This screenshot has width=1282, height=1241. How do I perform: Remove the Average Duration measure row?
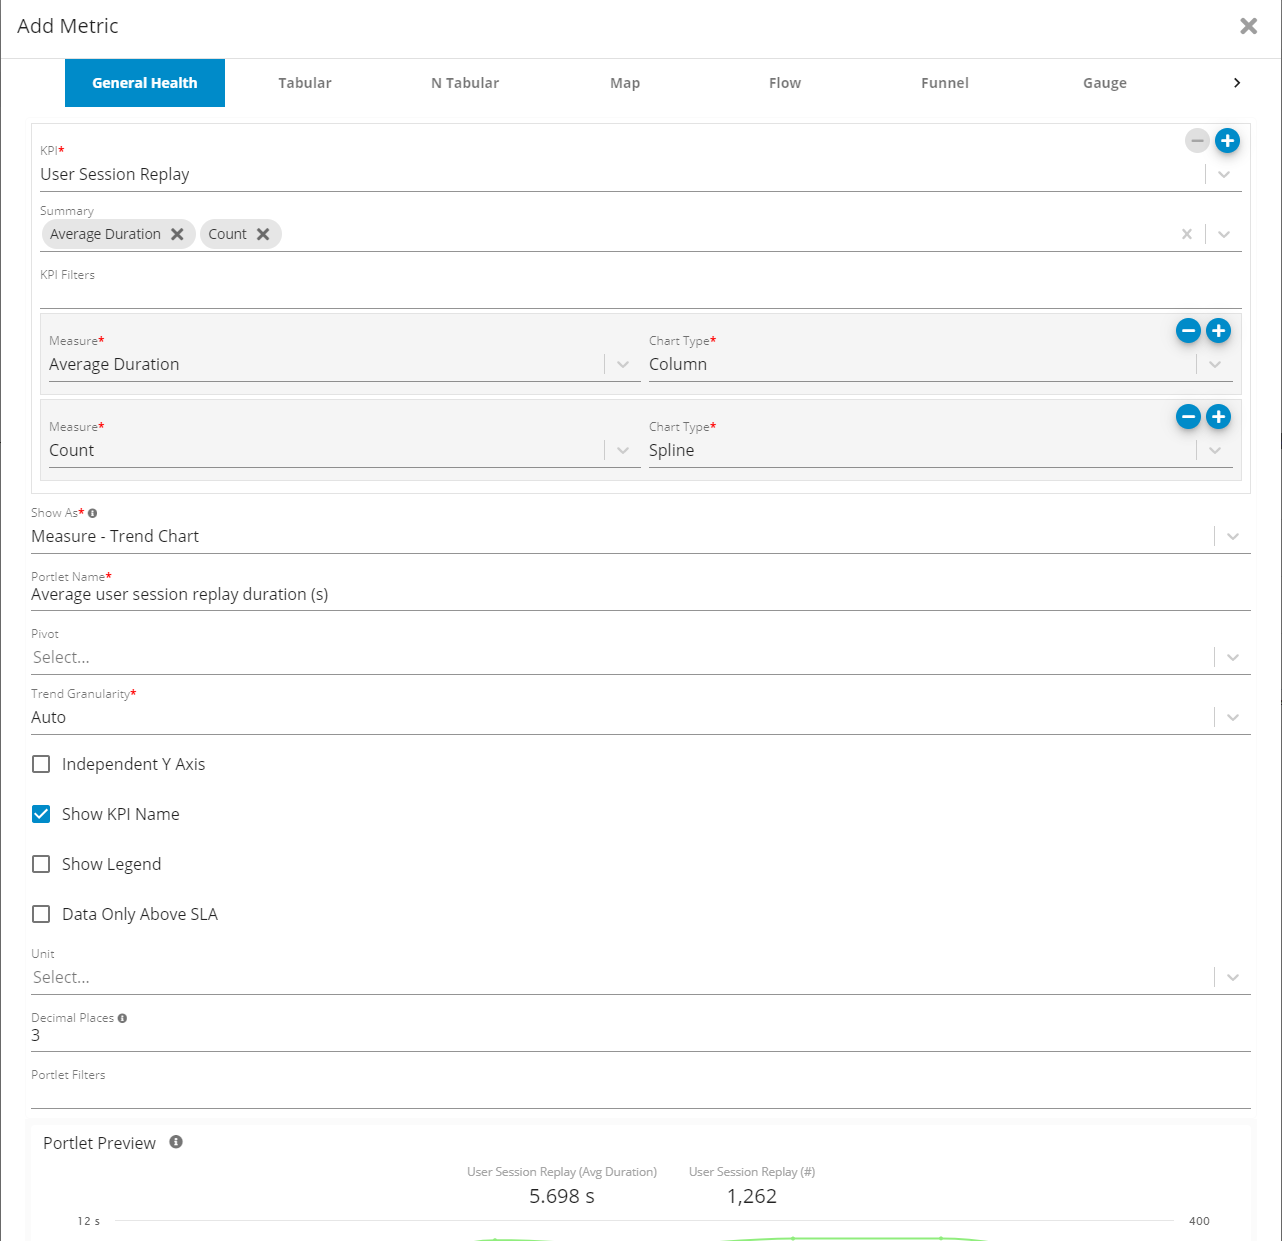pyautogui.click(x=1188, y=331)
